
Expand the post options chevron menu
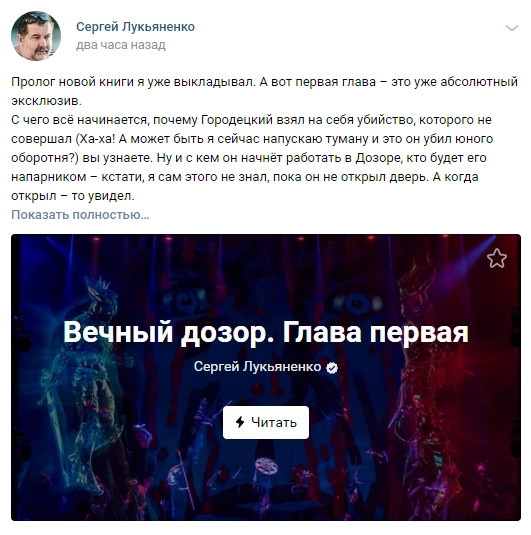512,28
